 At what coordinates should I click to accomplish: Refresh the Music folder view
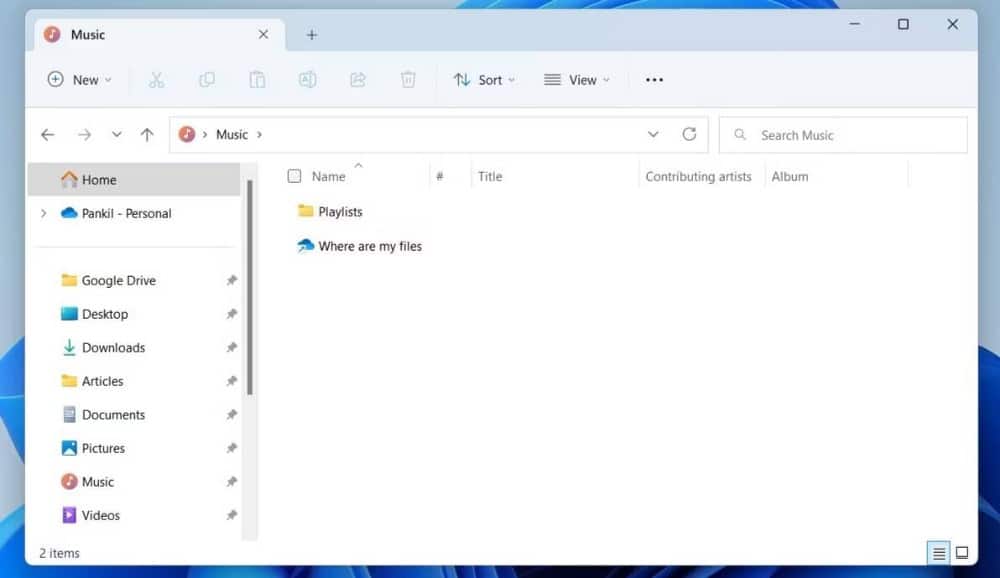(x=689, y=134)
